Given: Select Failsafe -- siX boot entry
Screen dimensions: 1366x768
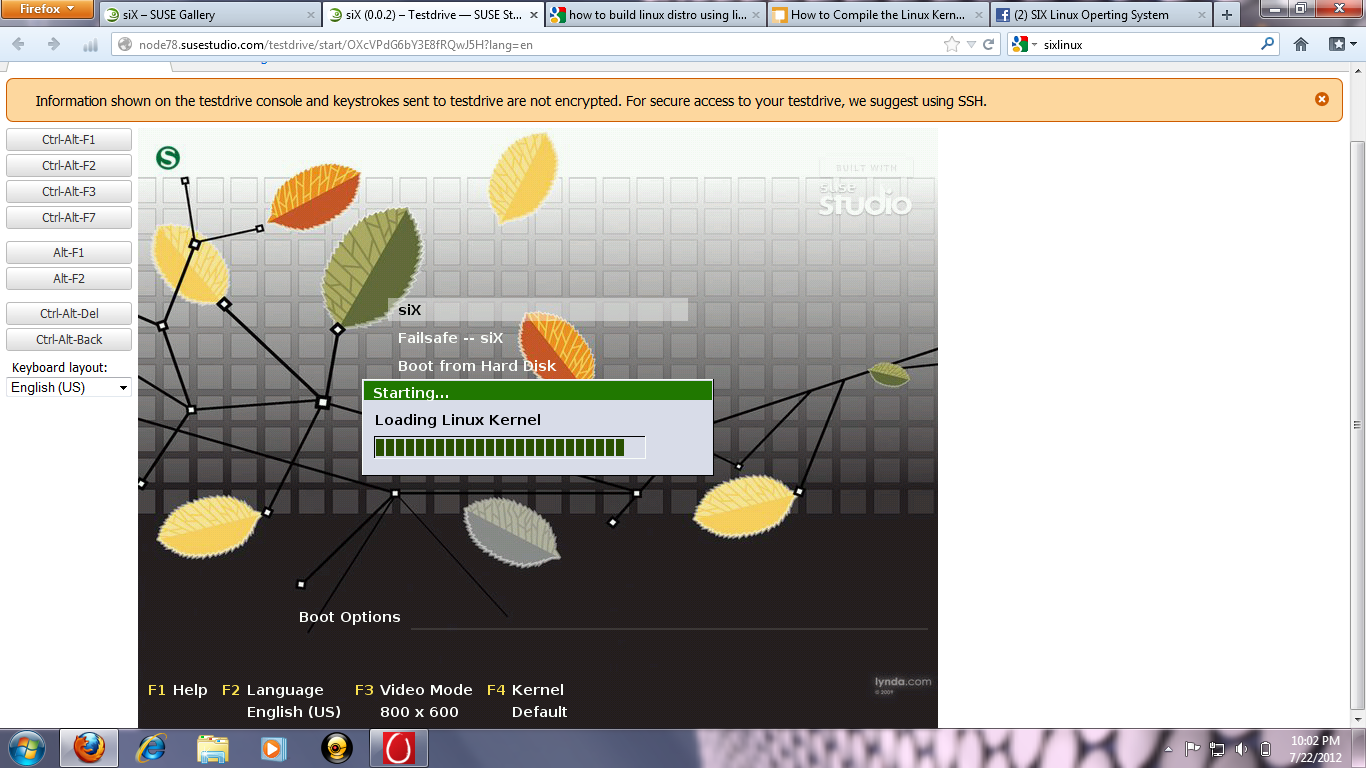Looking at the screenshot, I should click(x=450, y=338).
